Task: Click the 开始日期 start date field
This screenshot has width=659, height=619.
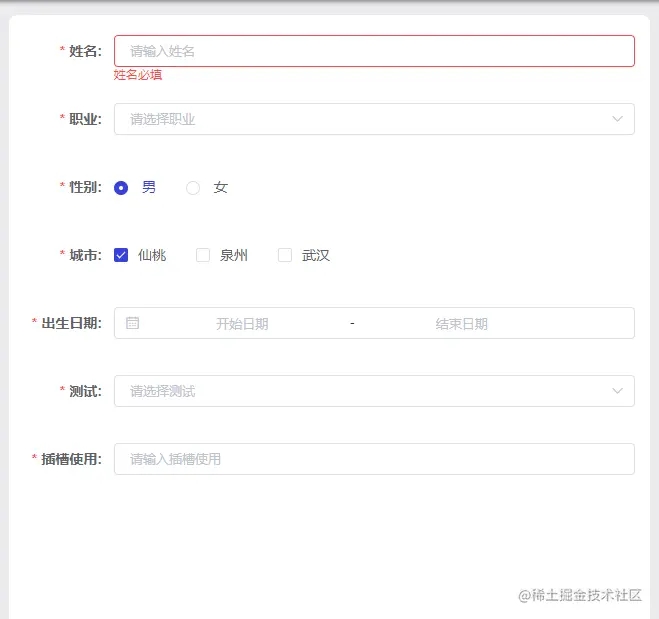Action: (242, 324)
